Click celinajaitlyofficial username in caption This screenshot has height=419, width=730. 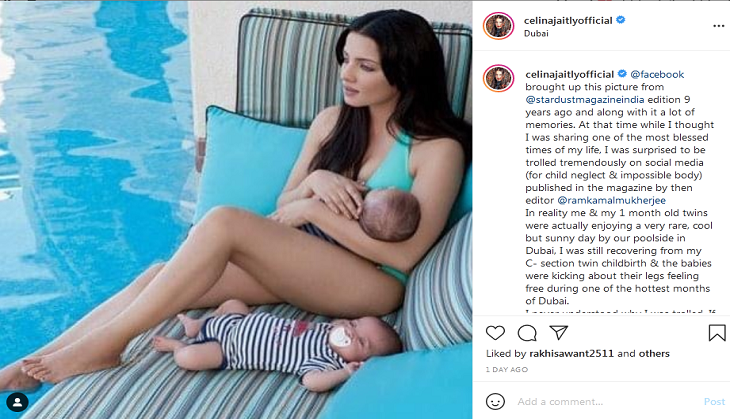(569, 74)
